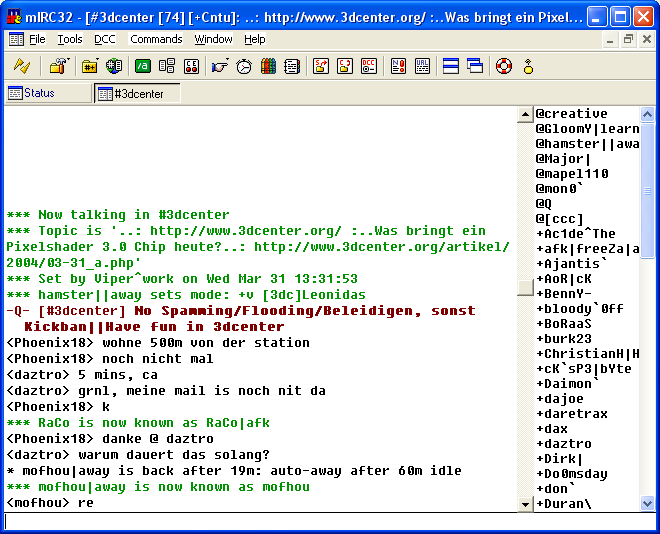This screenshot has height=534, width=660.
Task: Click the Timer clock toolbar icon
Action: tap(244, 66)
